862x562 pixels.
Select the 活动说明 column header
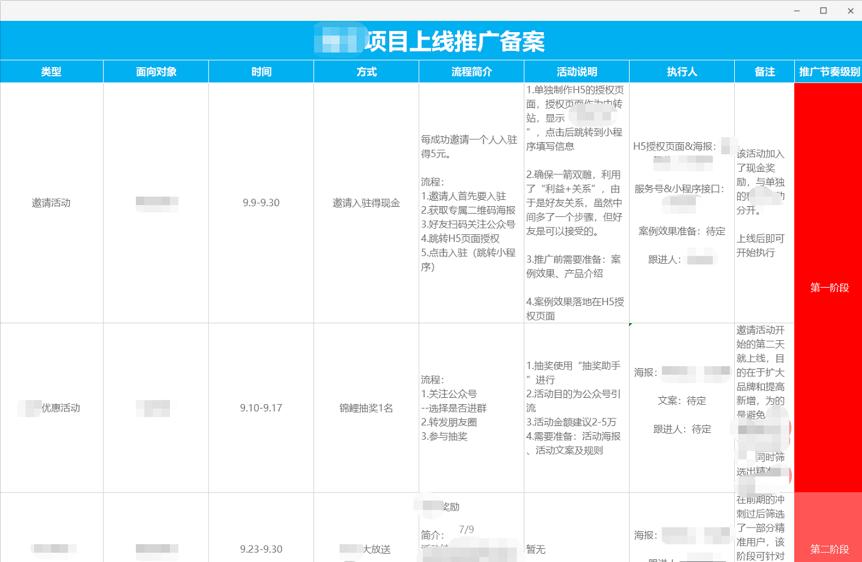pyautogui.click(x=576, y=72)
